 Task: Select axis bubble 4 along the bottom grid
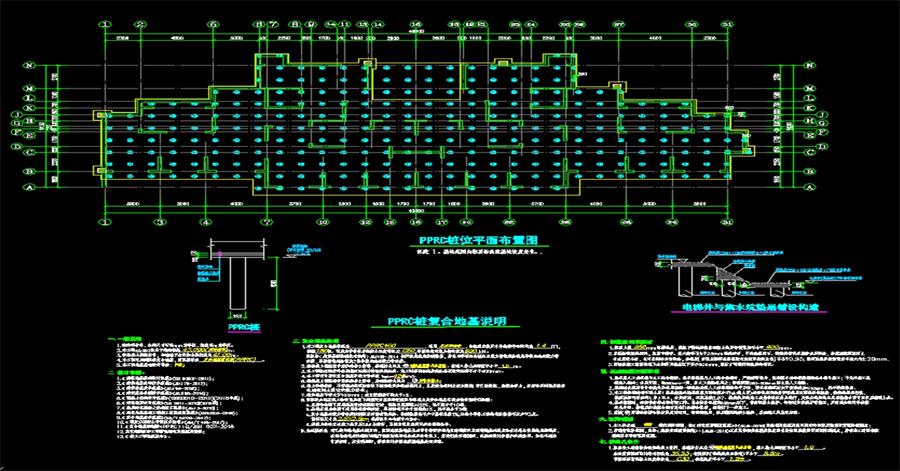(205, 221)
